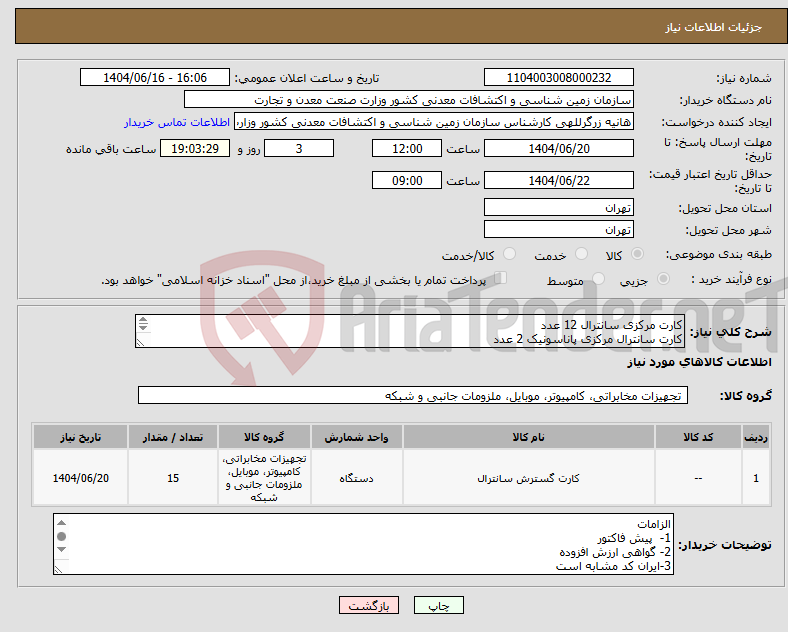Open اطلاعات تماس خریدار link

coord(176,122)
